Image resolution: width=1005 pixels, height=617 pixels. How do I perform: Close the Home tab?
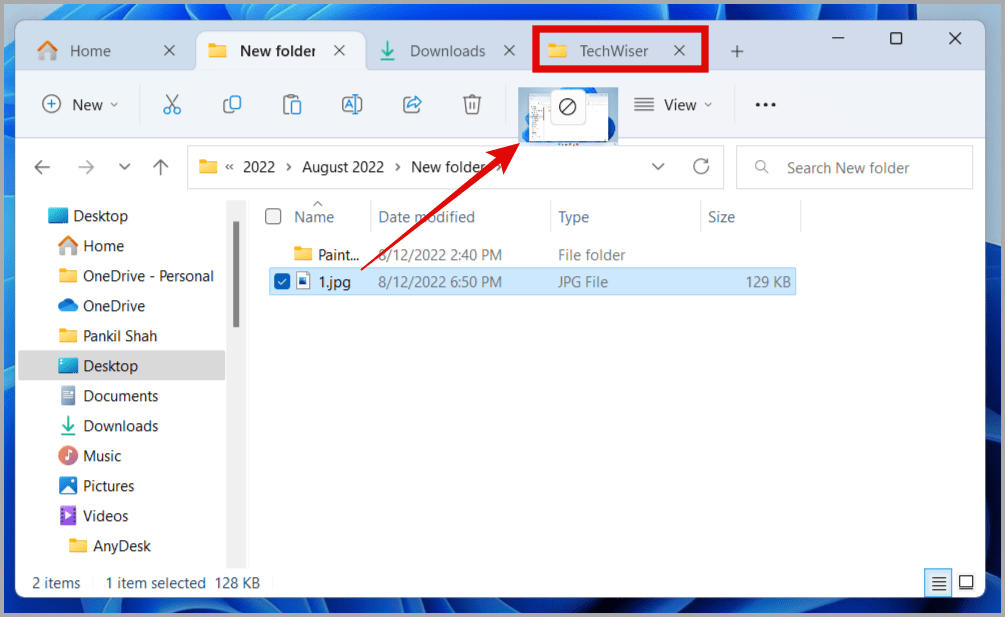169,51
